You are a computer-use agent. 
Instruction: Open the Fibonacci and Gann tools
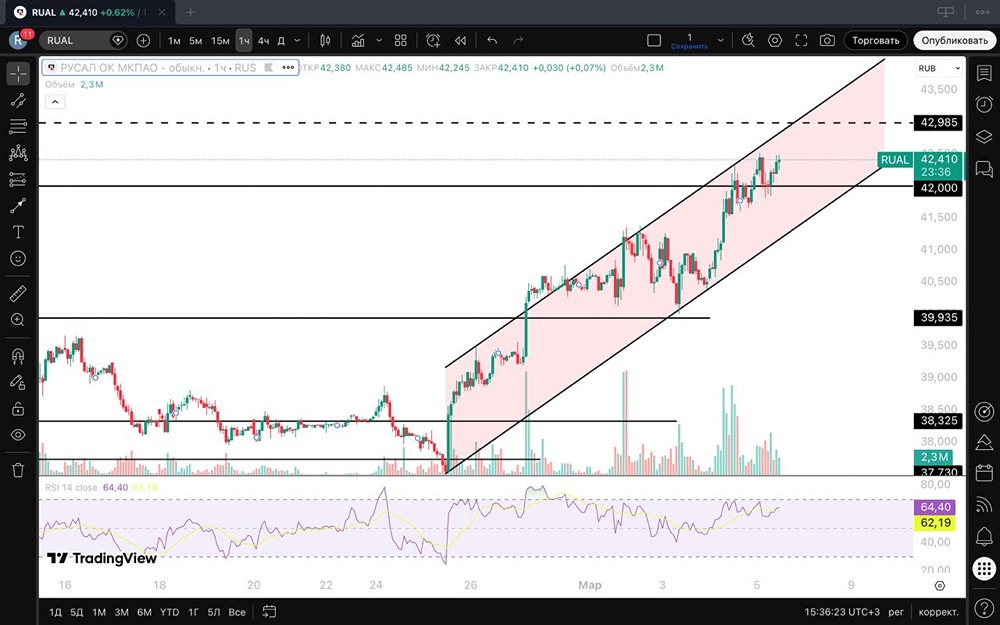coord(18,126)
